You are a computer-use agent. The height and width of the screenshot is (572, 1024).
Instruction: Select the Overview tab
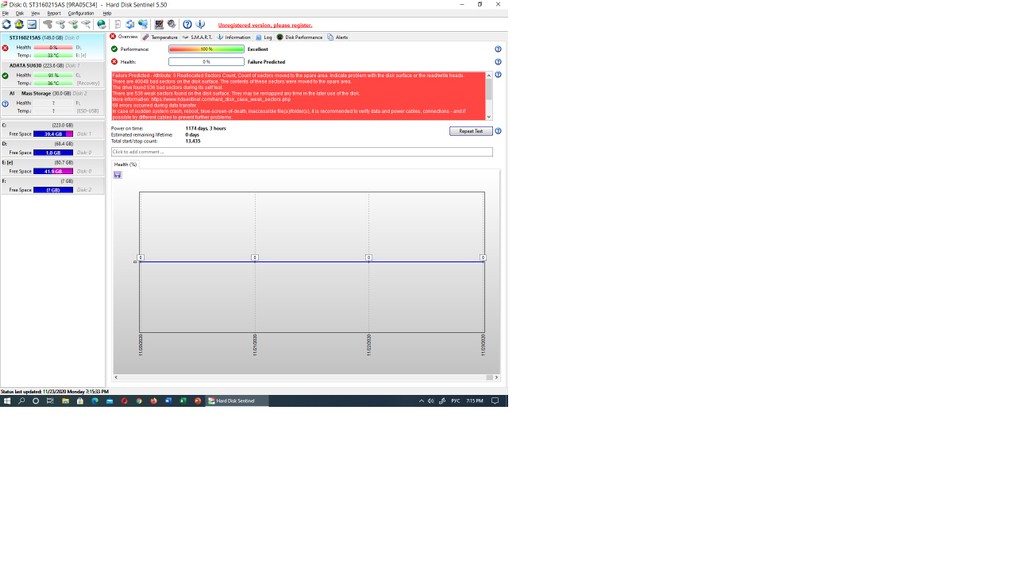124,37
